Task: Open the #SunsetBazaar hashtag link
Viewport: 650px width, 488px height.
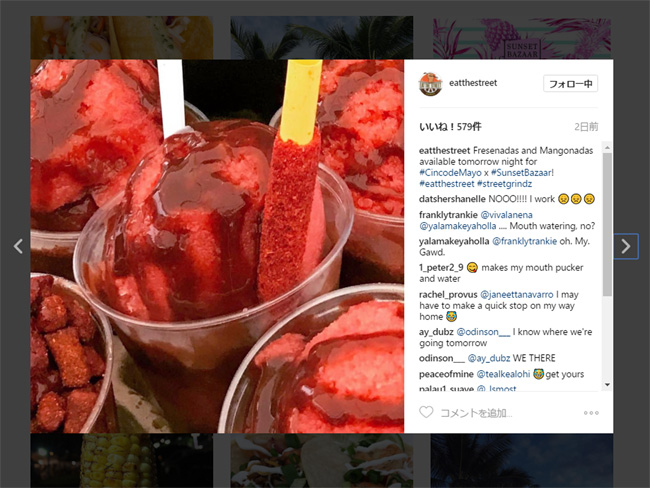Action: (x=521, y=172)
